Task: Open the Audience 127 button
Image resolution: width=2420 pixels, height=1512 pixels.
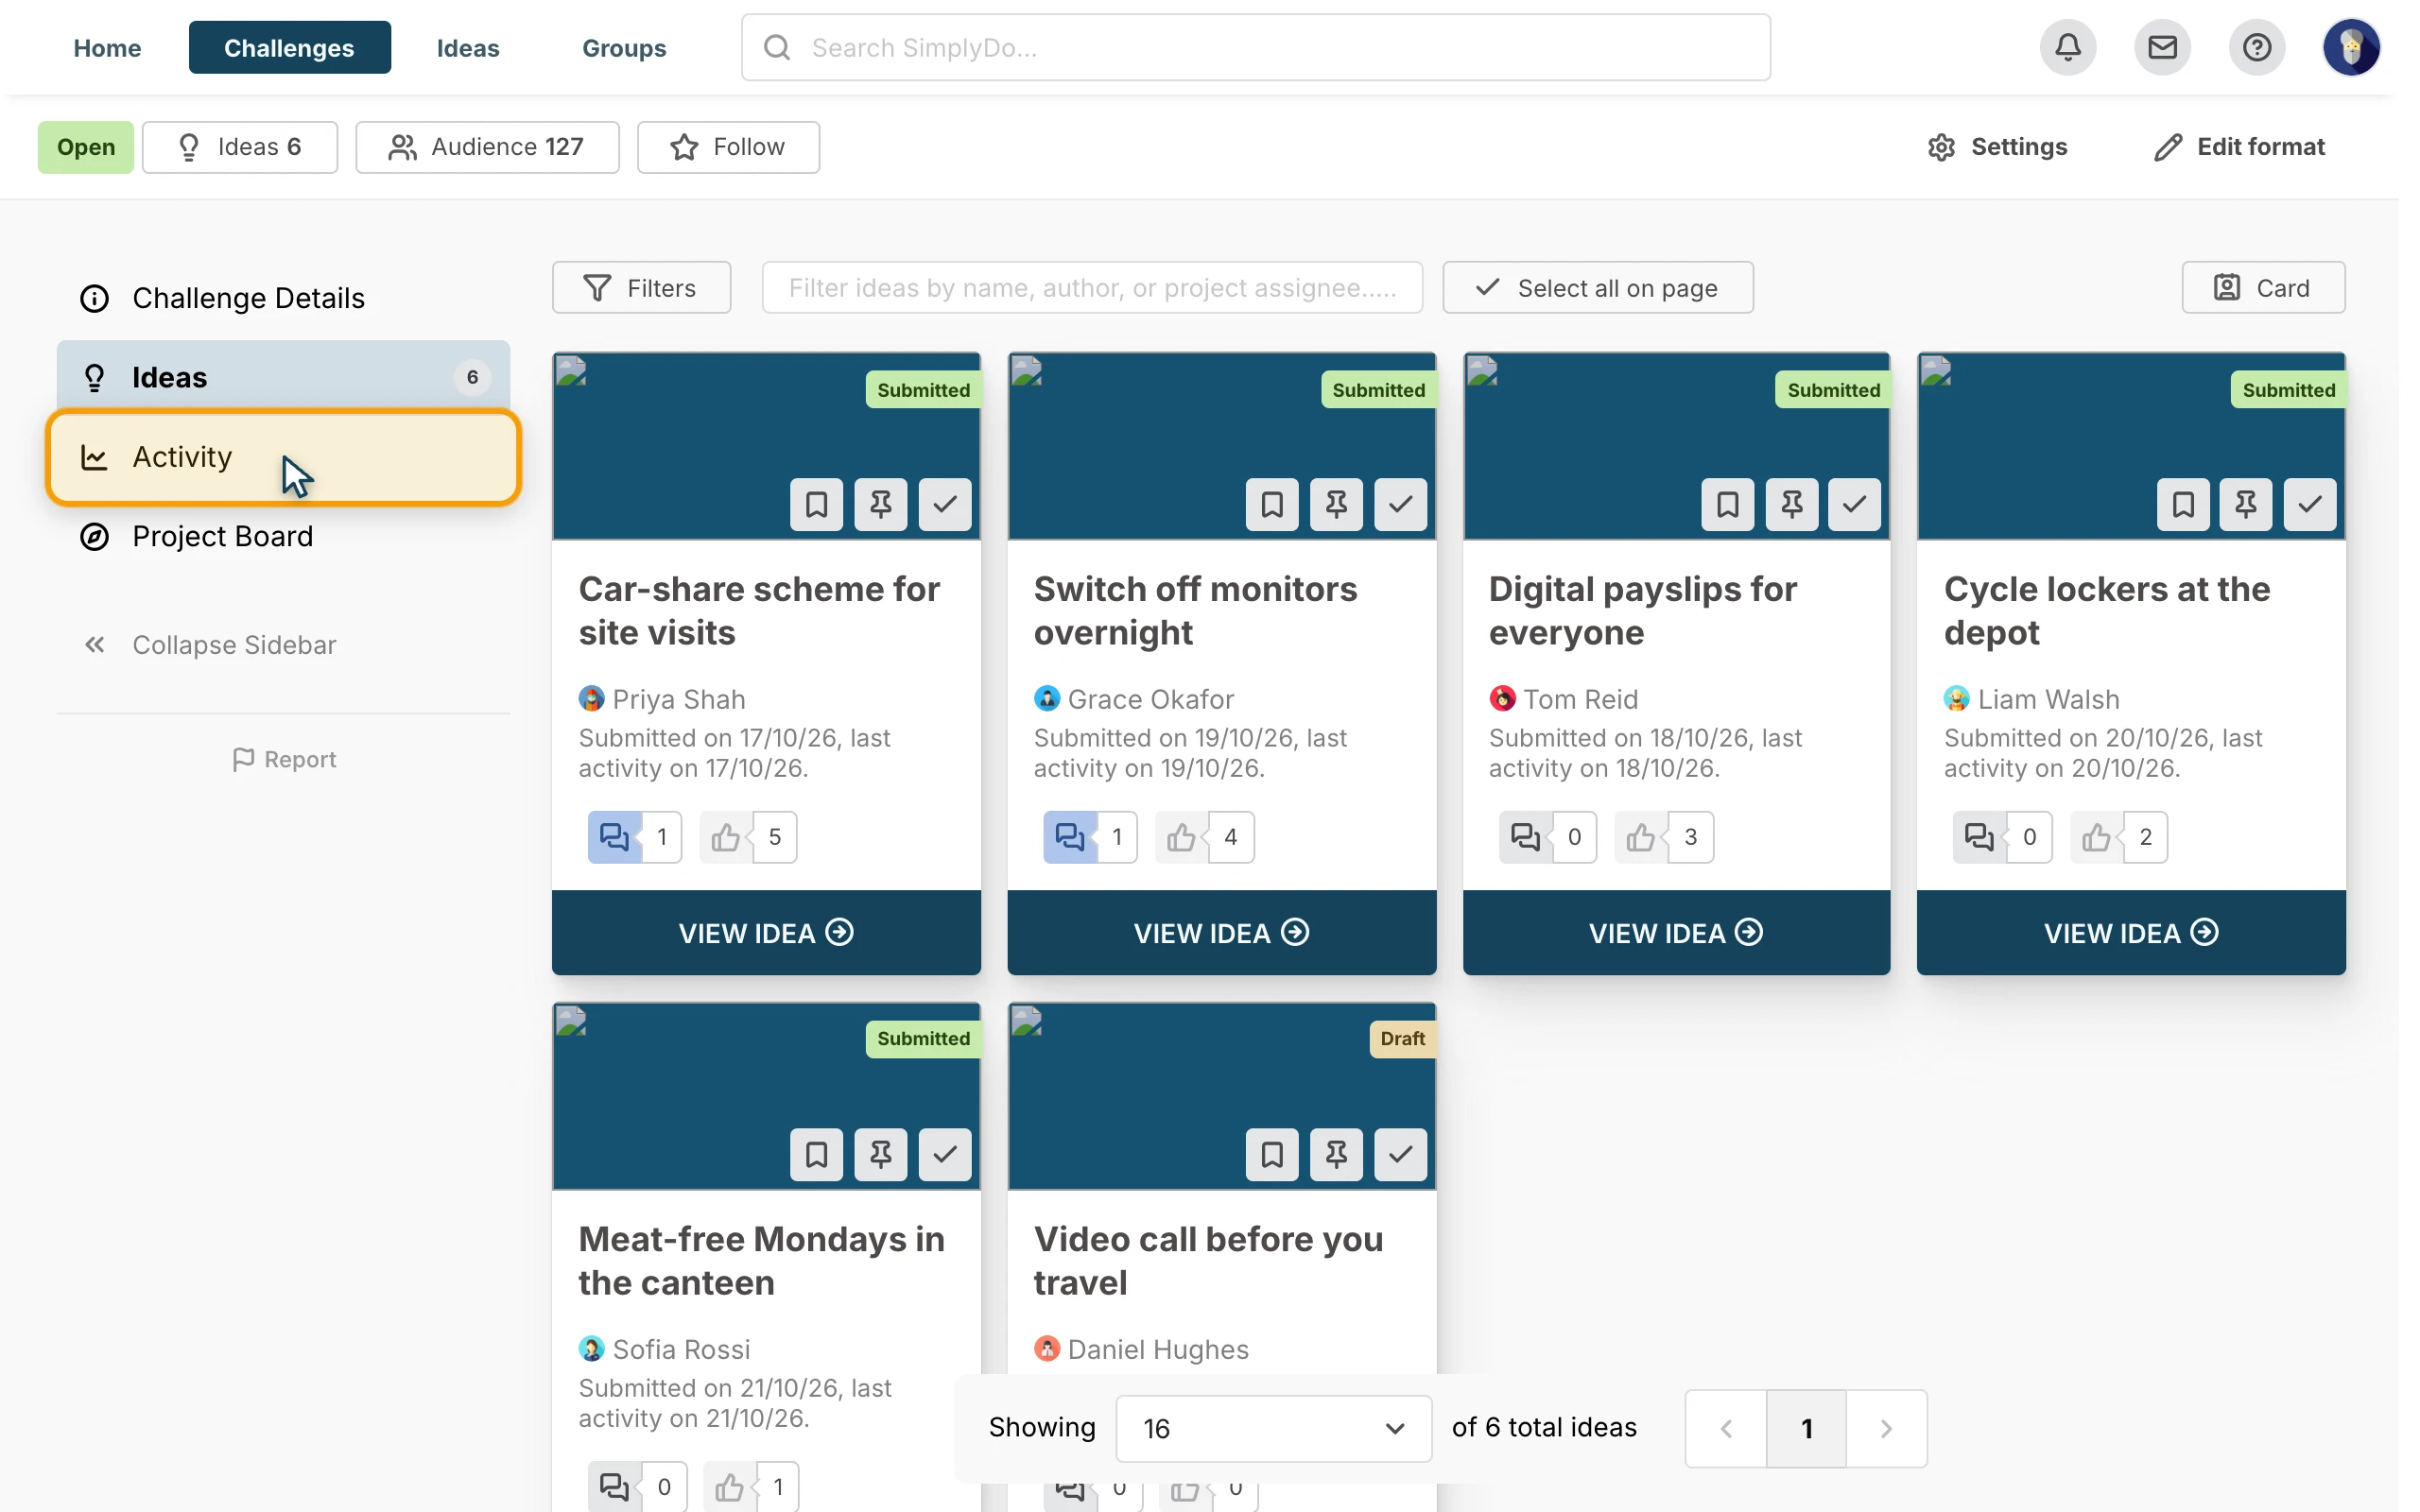Action: pyautogui.click(x=487, y=147)
